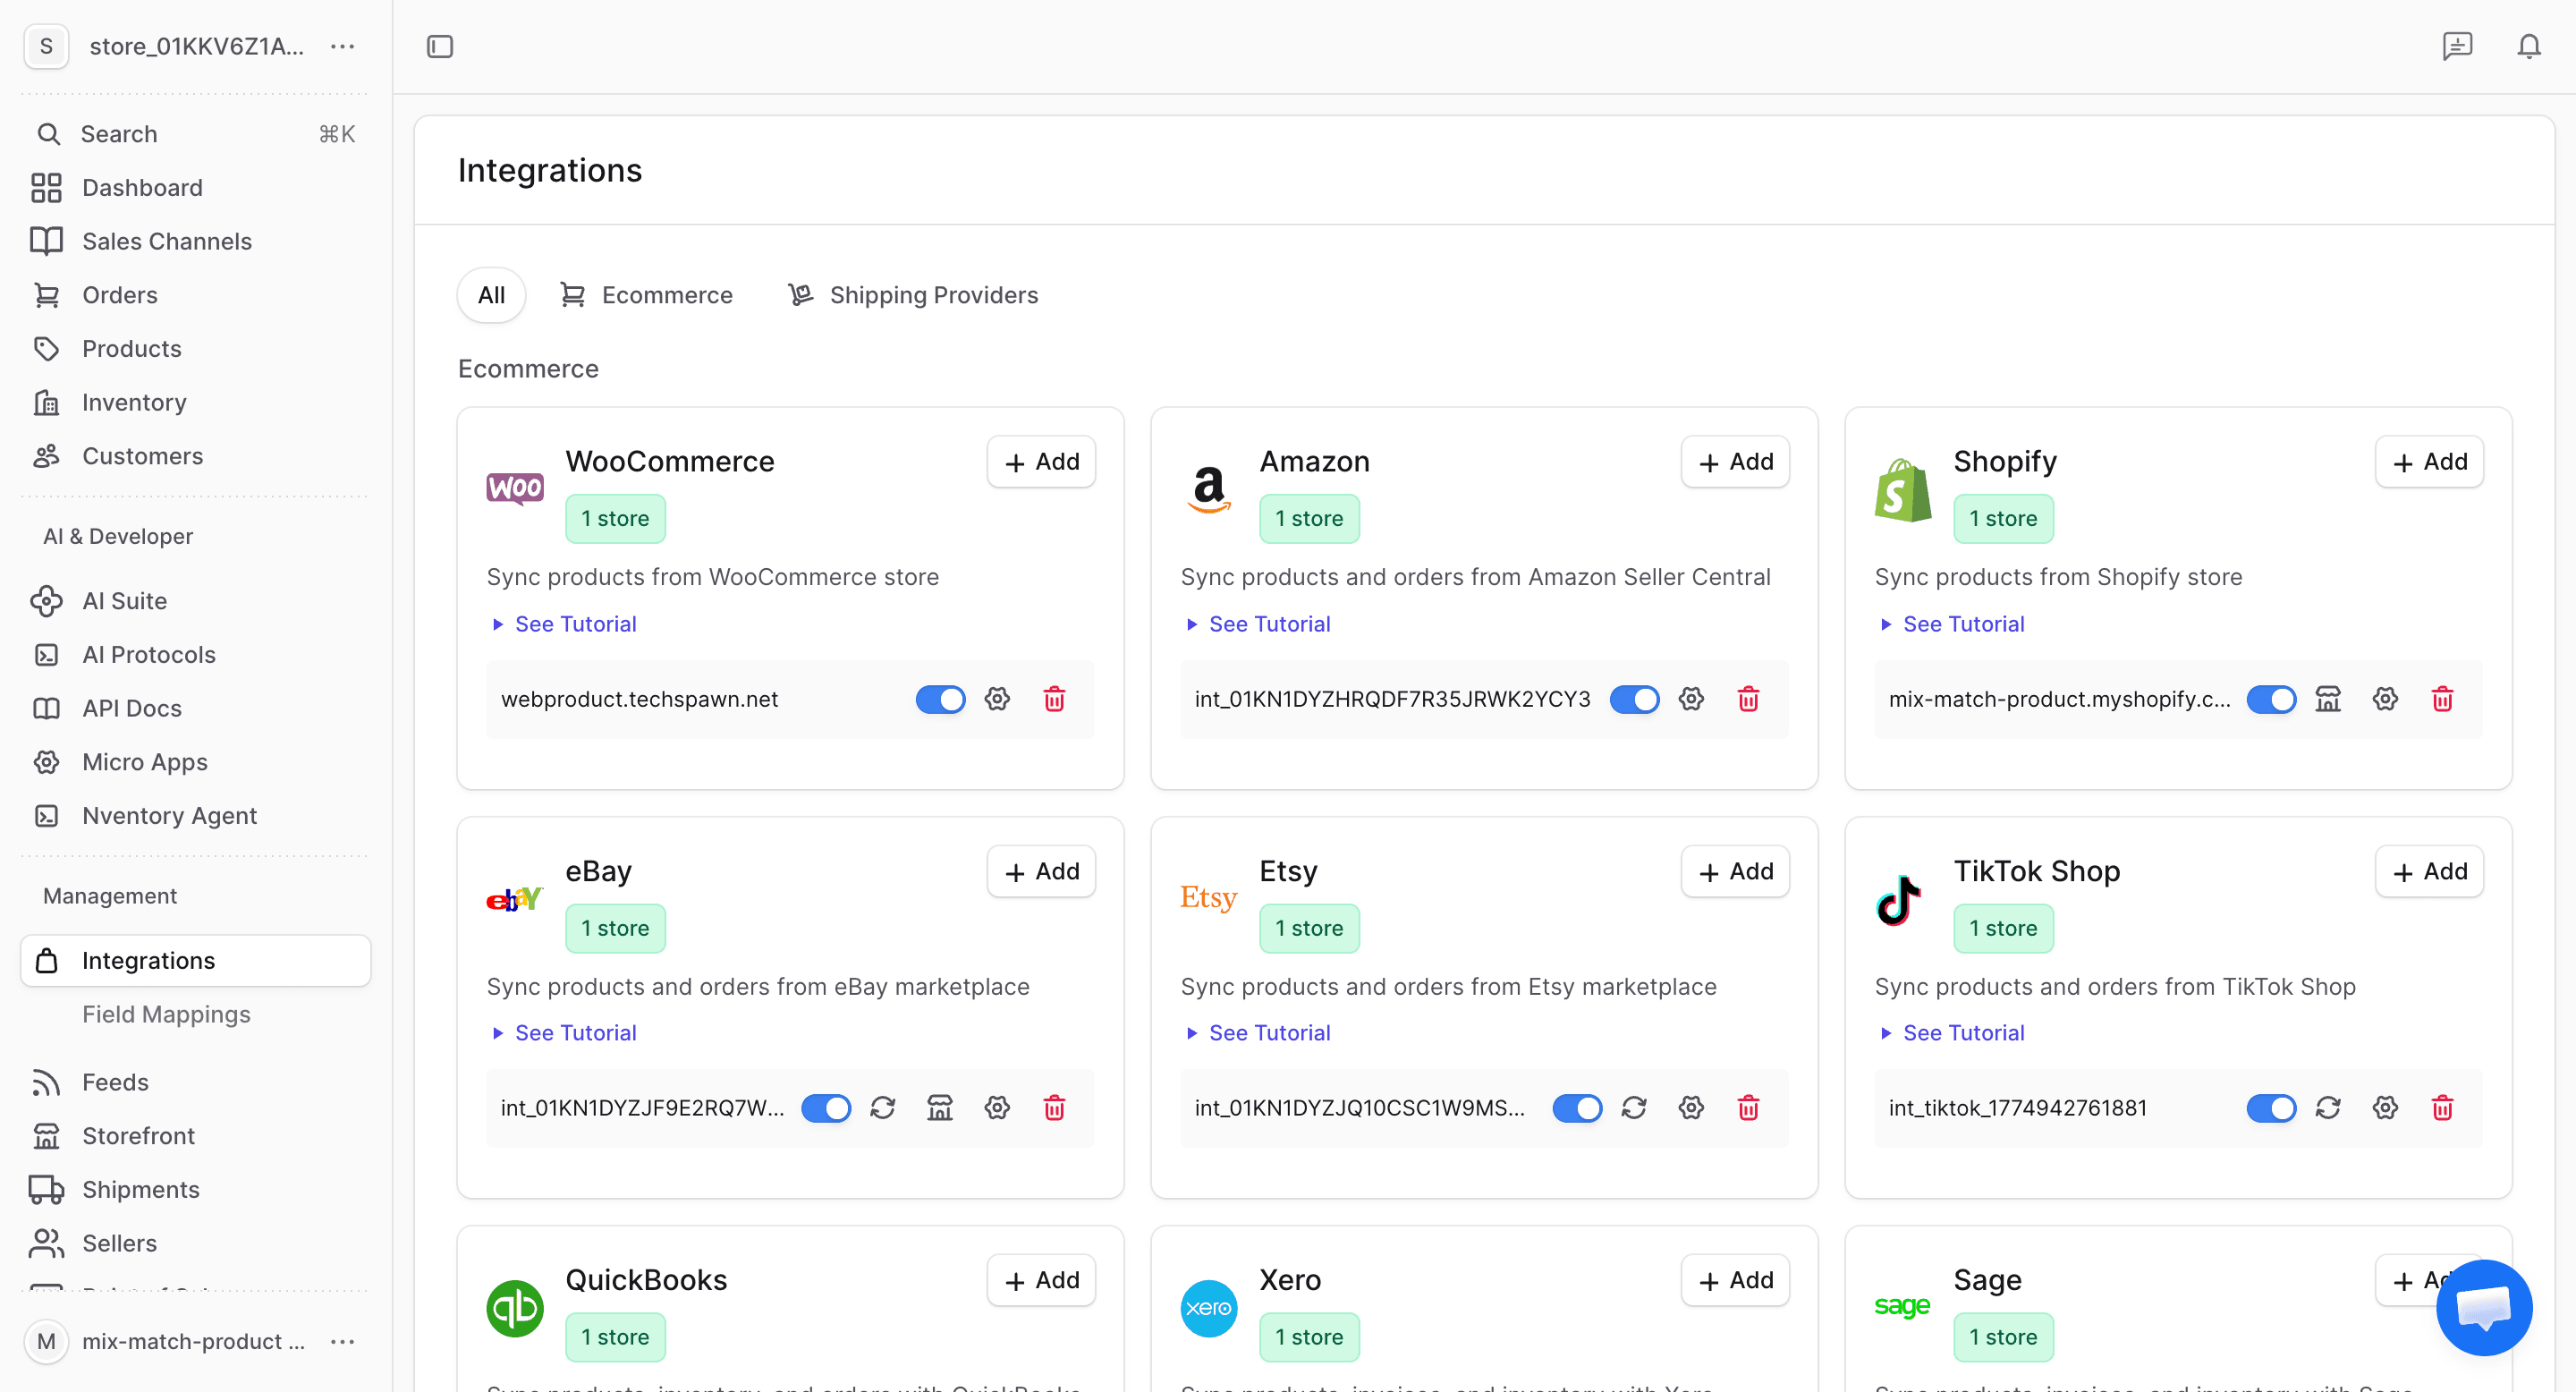Click the sidebar Search field

point(196,134)
